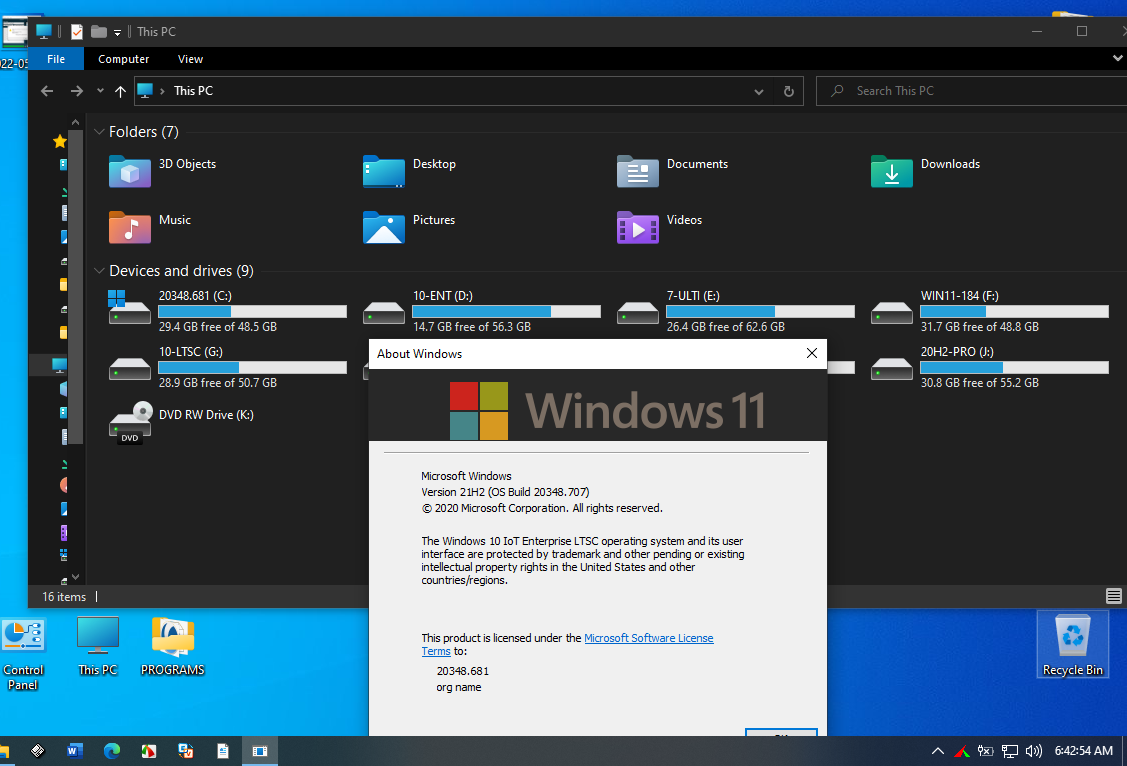Select the 10-ENT (D:) drive icon
The height and width of the screenshot is (766, 1127).
383,313
